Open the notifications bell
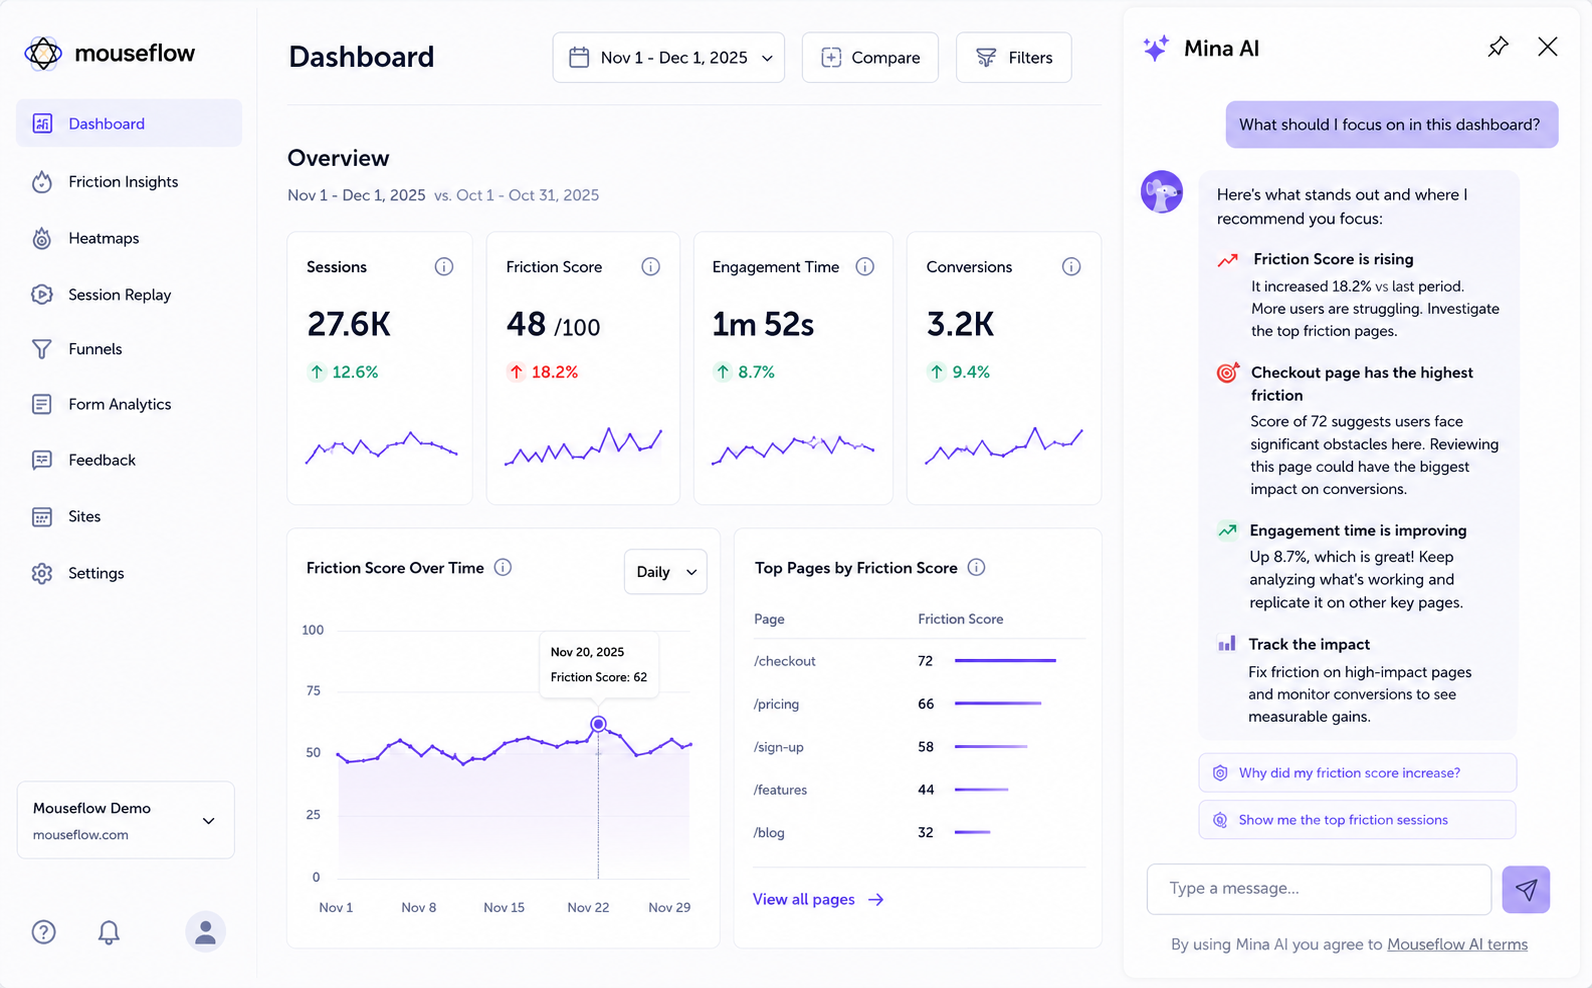Viewport: 1592px width, 988px height. 109,932
